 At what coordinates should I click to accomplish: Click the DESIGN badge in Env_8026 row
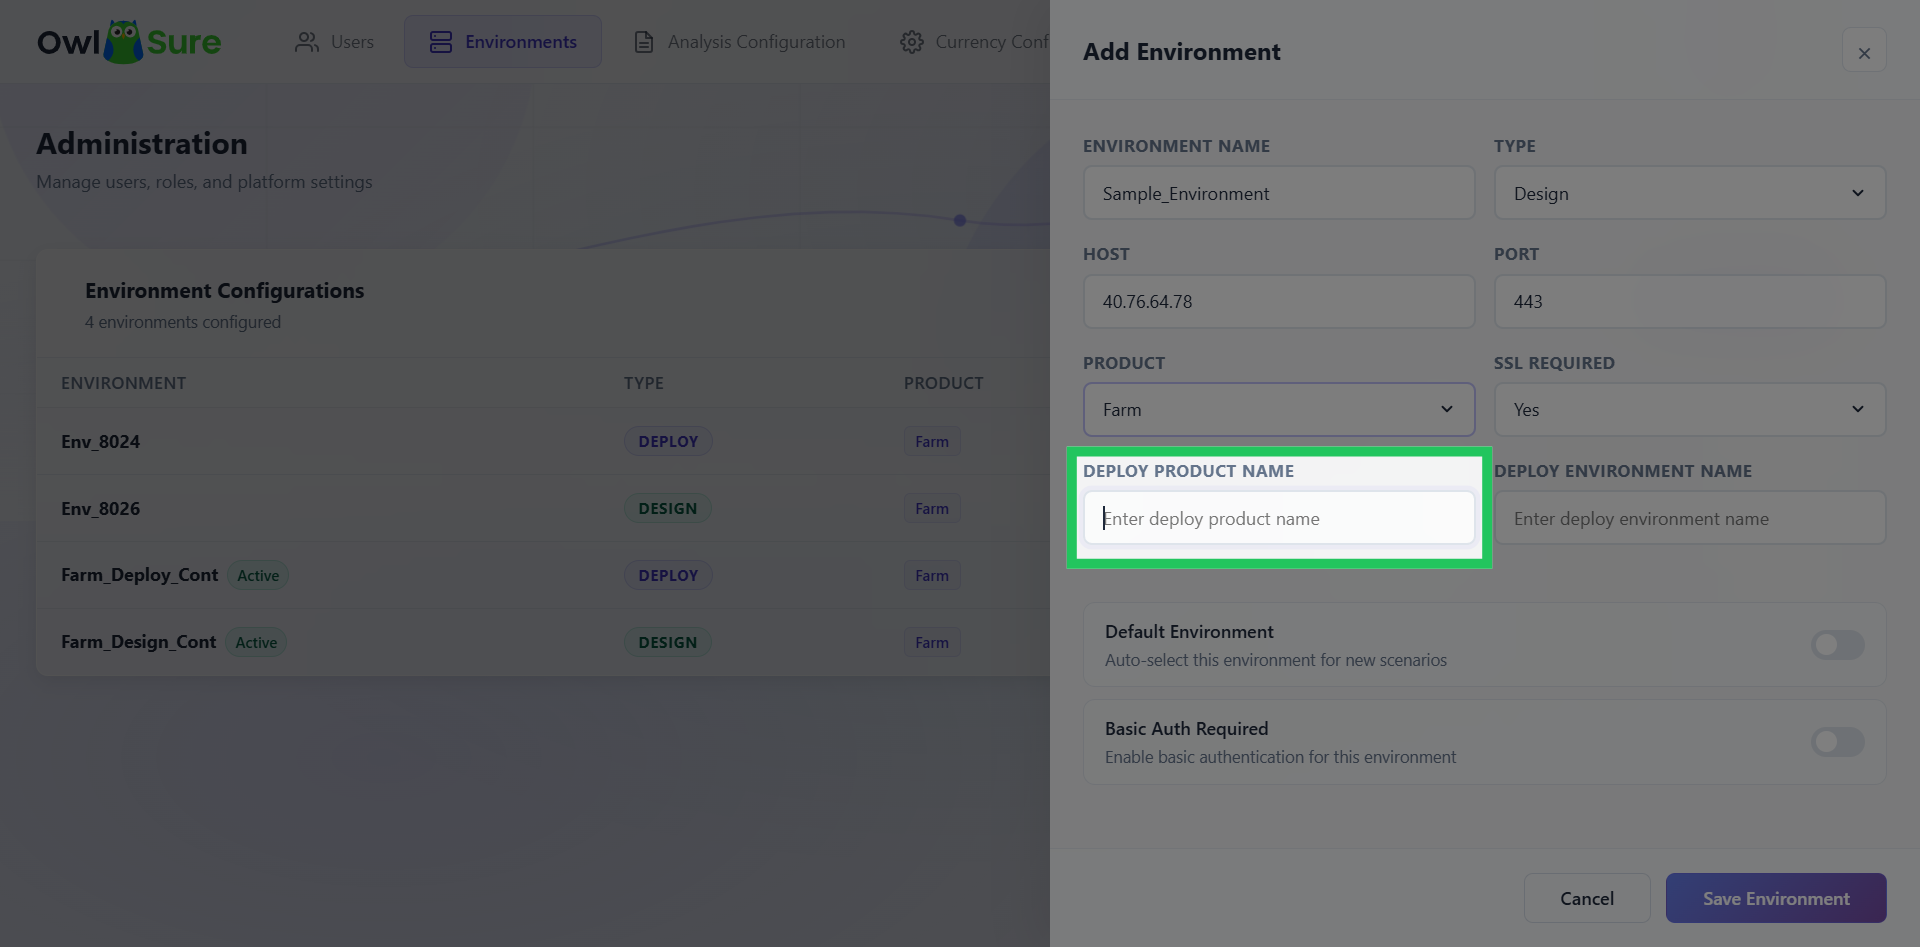tap(668, 509)
